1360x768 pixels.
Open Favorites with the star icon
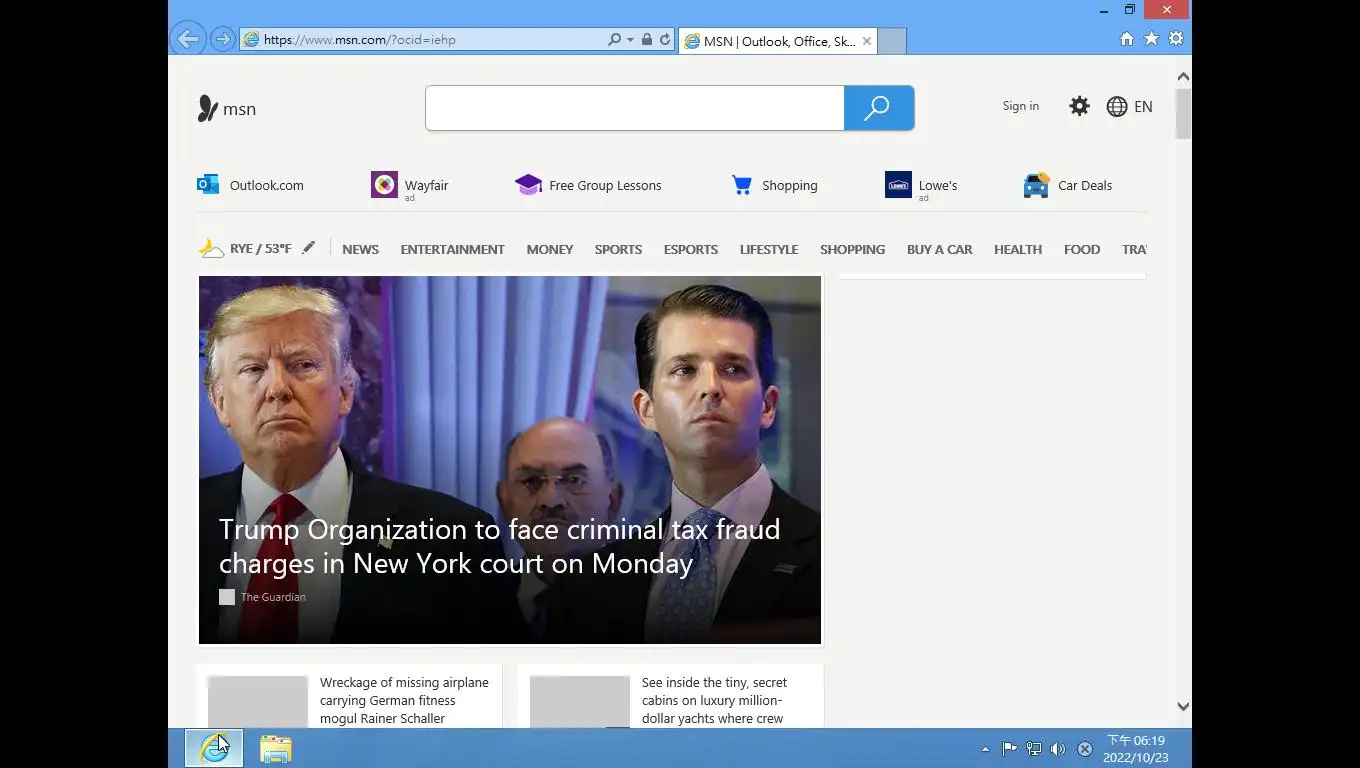click(1151, 39)
